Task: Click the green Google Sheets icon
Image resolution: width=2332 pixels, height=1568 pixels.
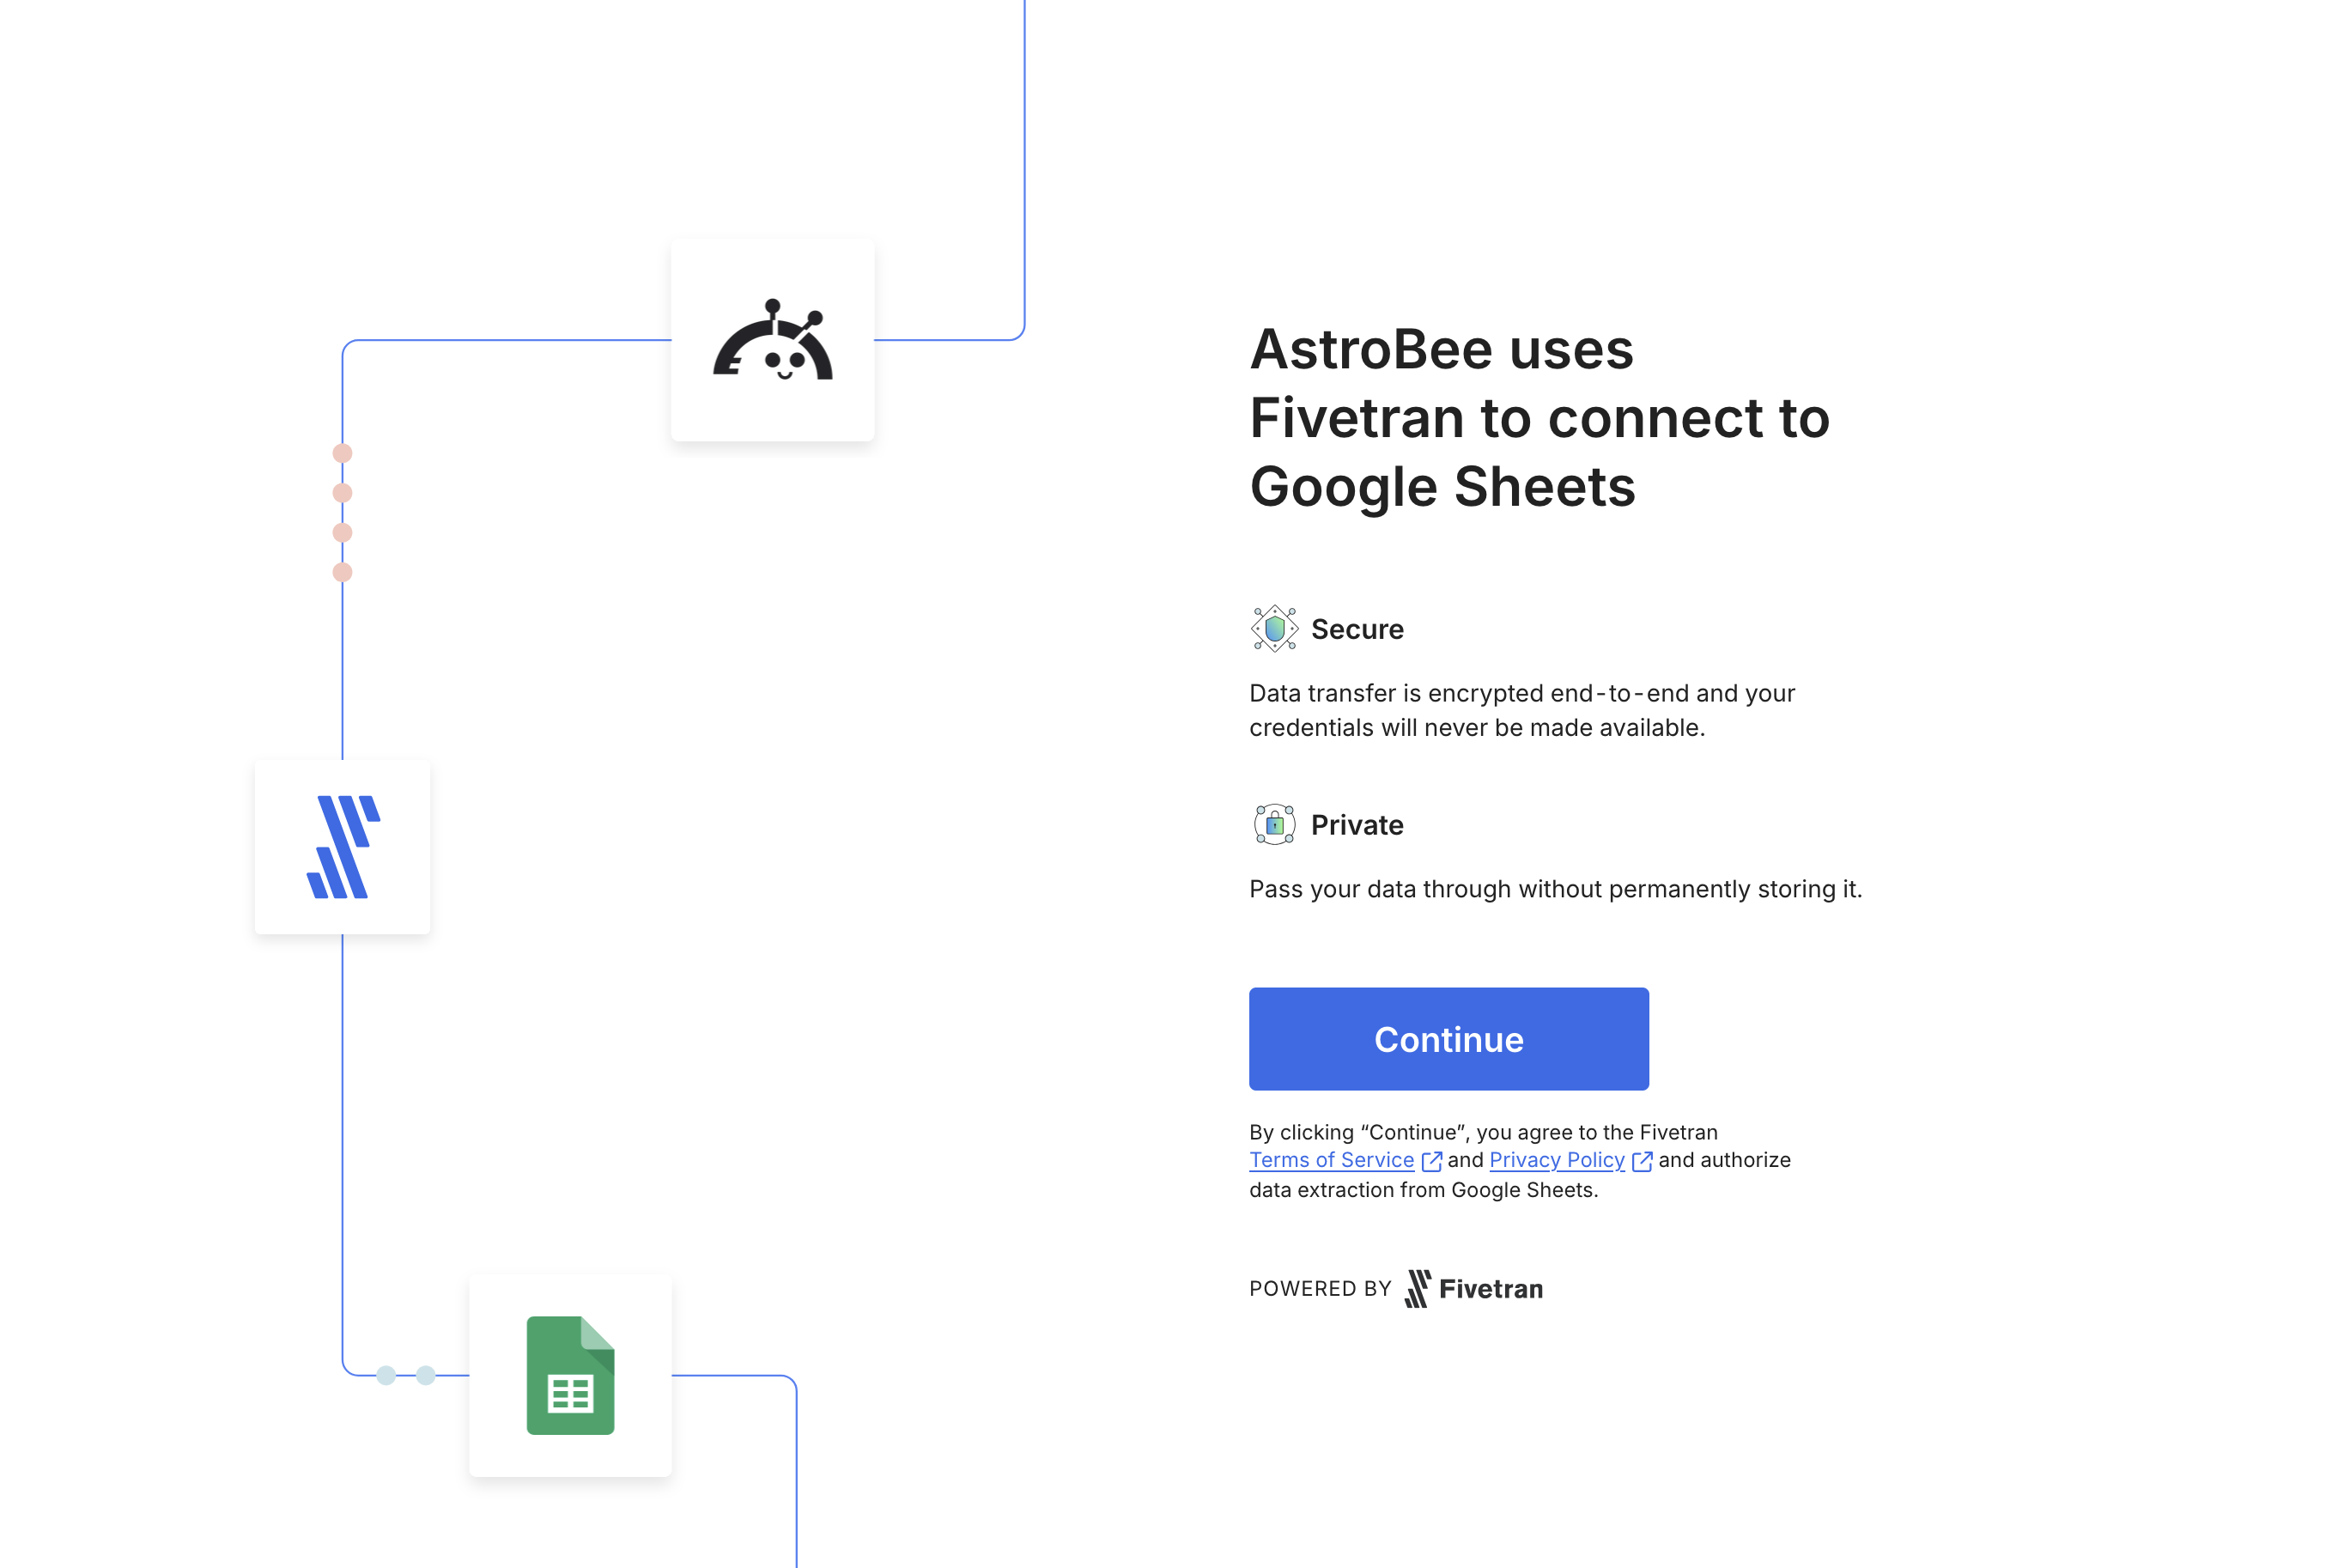Action: [x=570, y=1375]
